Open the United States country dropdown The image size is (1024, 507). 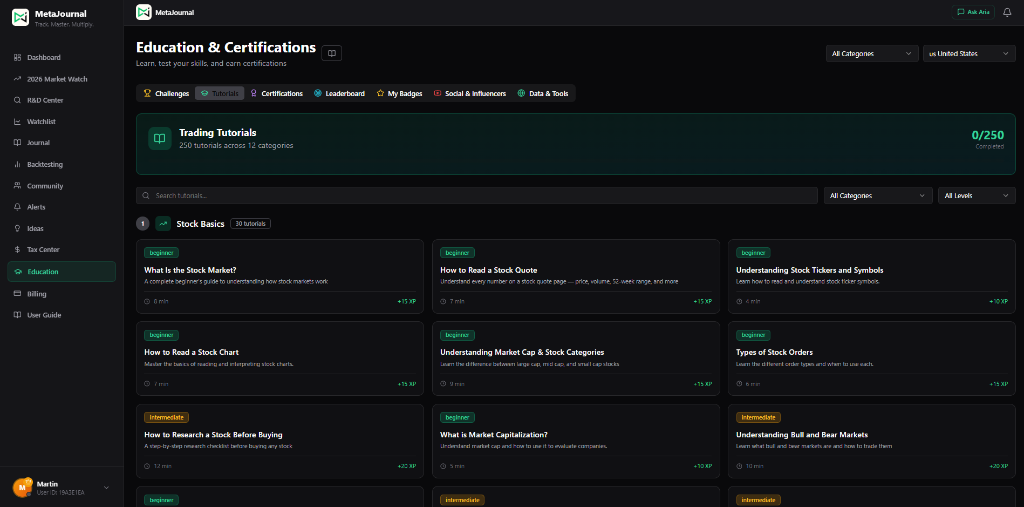(x=969, y=54)
